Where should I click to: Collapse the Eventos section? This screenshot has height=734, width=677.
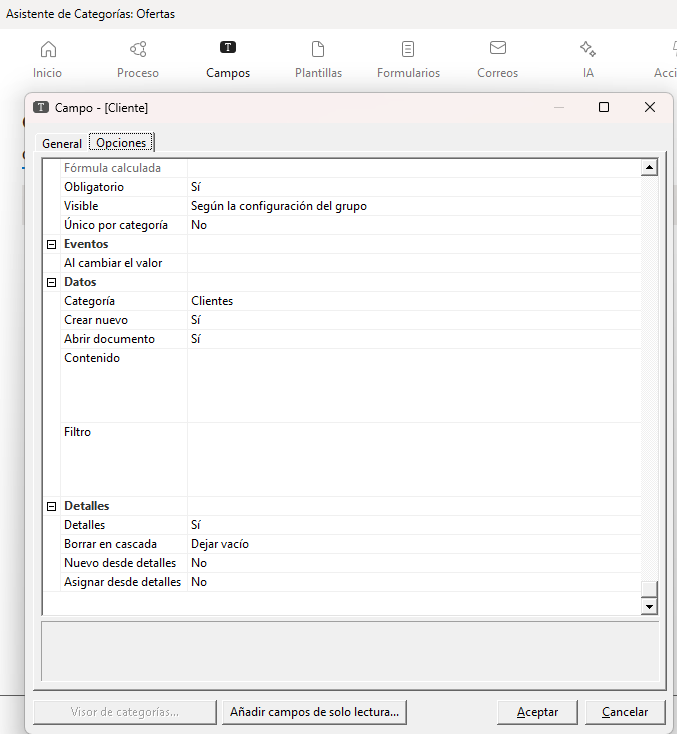[x=51, y=244]
